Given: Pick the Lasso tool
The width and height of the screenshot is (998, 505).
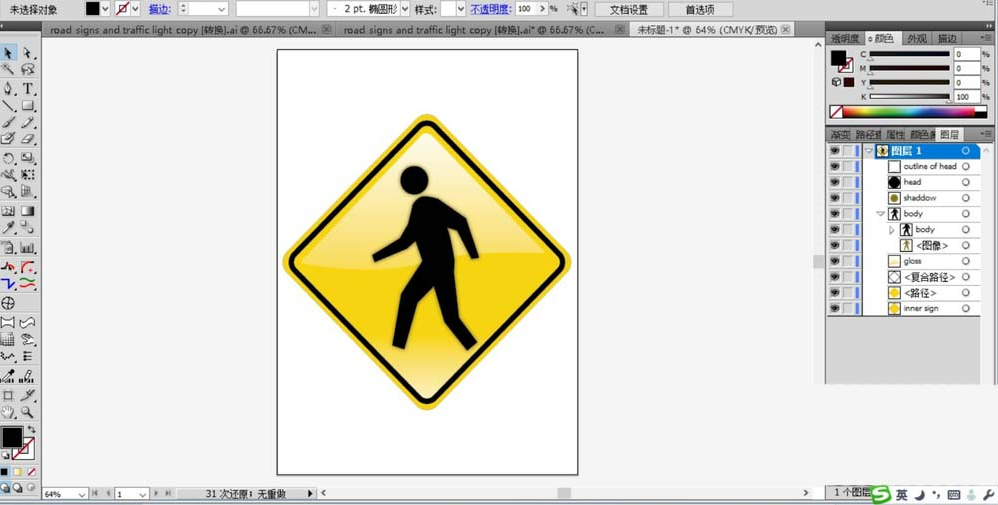Looking at the screenshot, I should coord(27,69).
